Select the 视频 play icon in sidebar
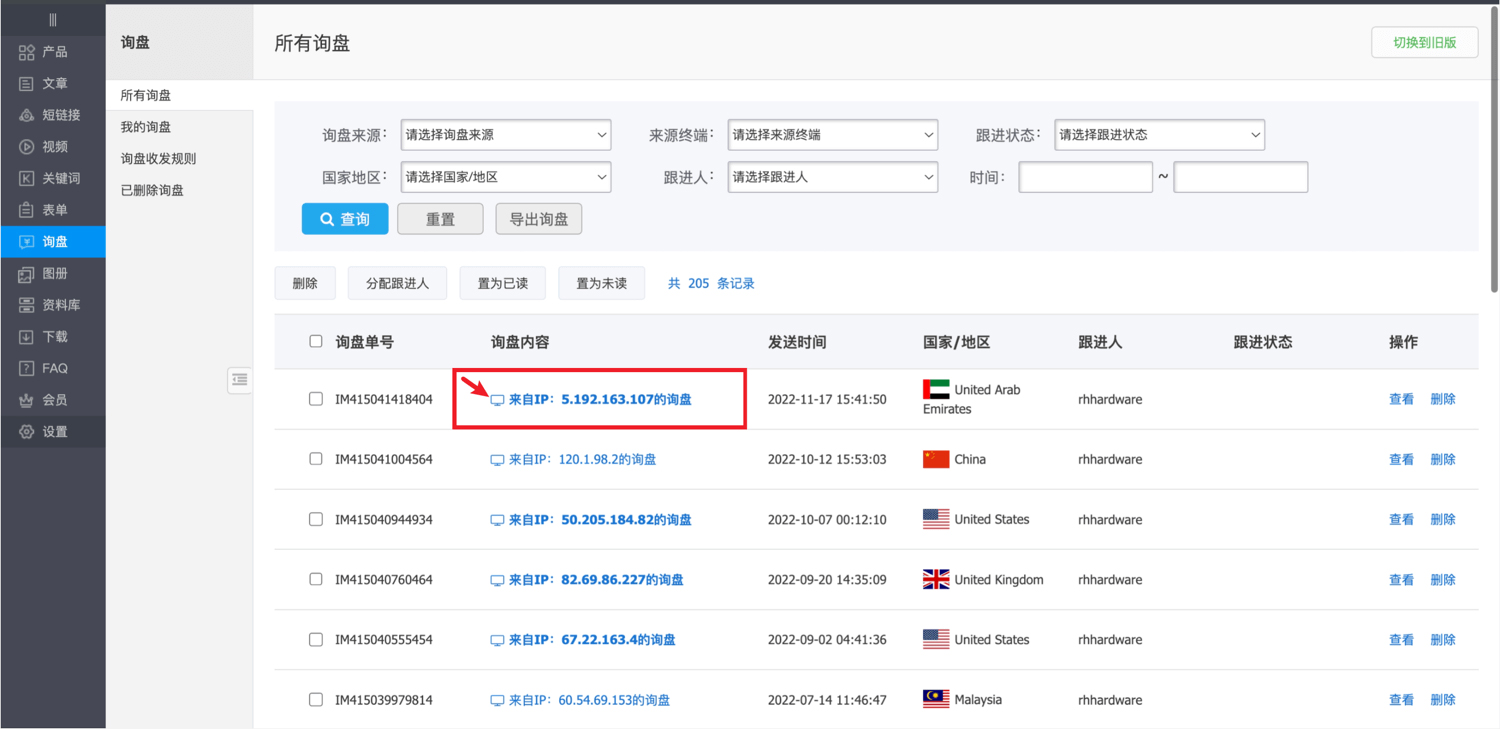Image resolution: width=1500 pixels, height=729 pixels. (27, 147)
